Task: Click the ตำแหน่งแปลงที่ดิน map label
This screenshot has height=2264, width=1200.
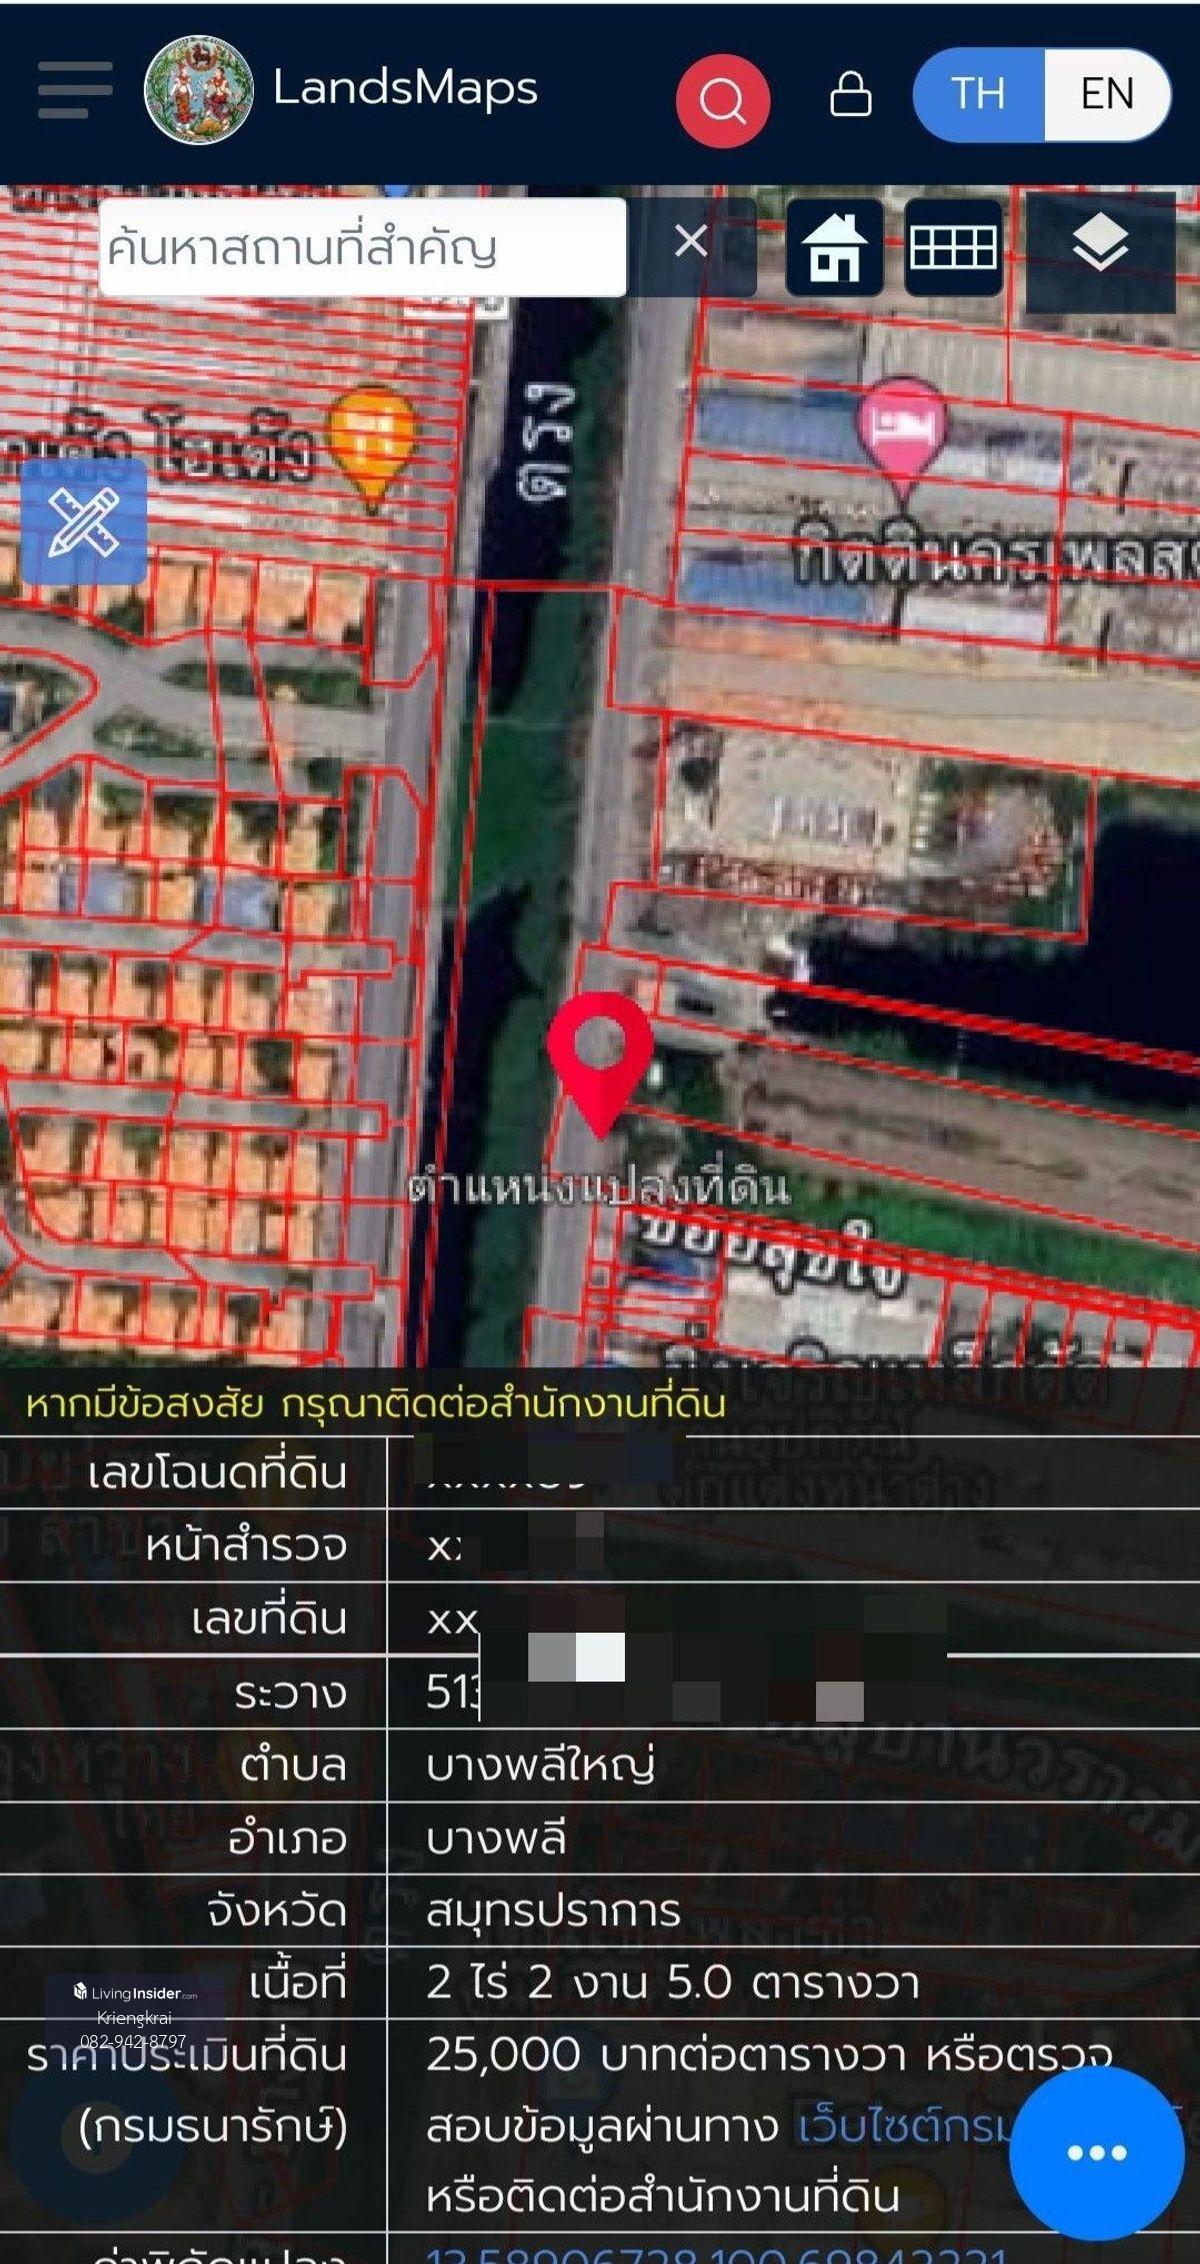Action: point(600,1188)
